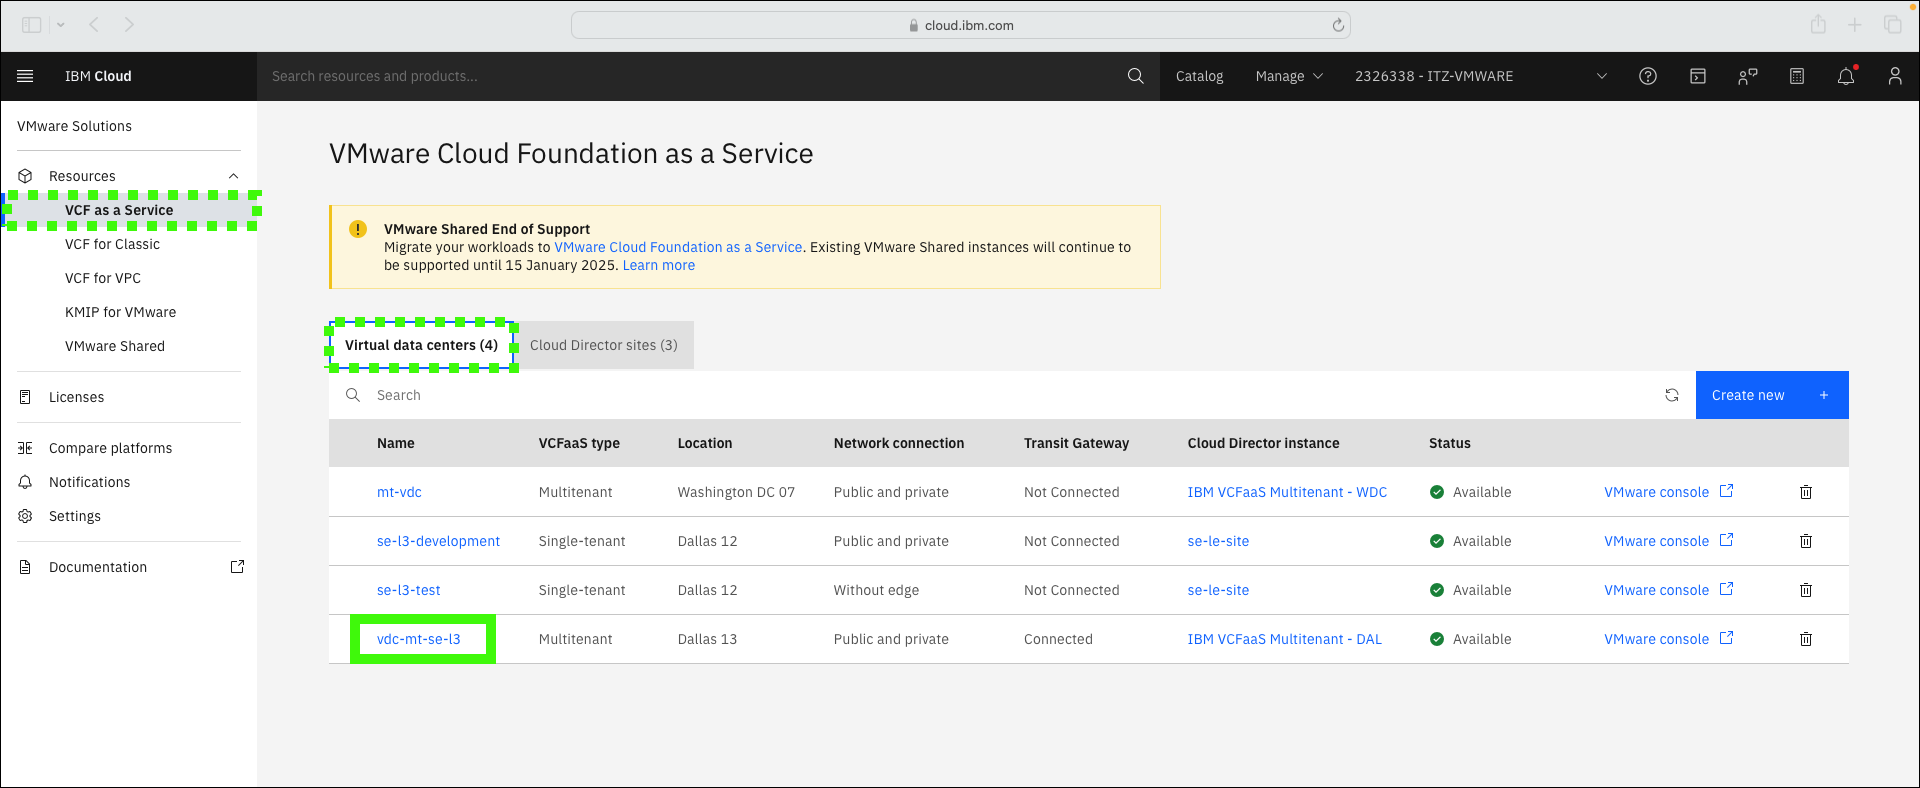Image resolution: width=1920 pixels, height=788 pixels.
Task: Open Compare platforms in sidebar
Action: pyautogui.click(x=110, y=448)
